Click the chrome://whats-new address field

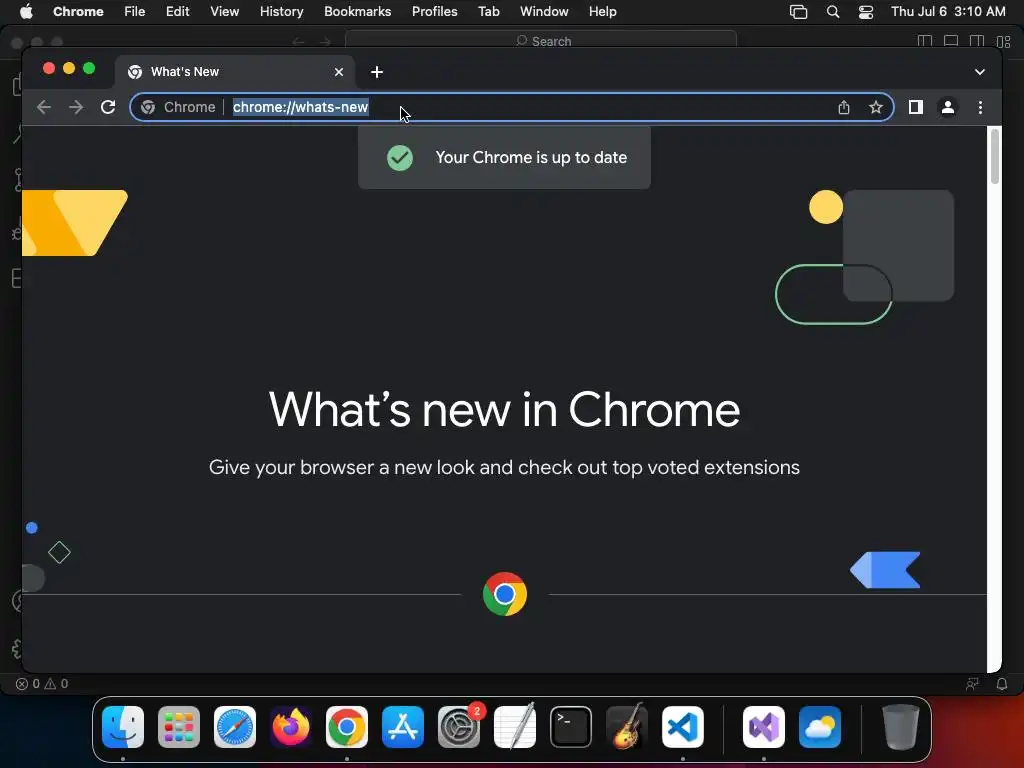[511, 107]
